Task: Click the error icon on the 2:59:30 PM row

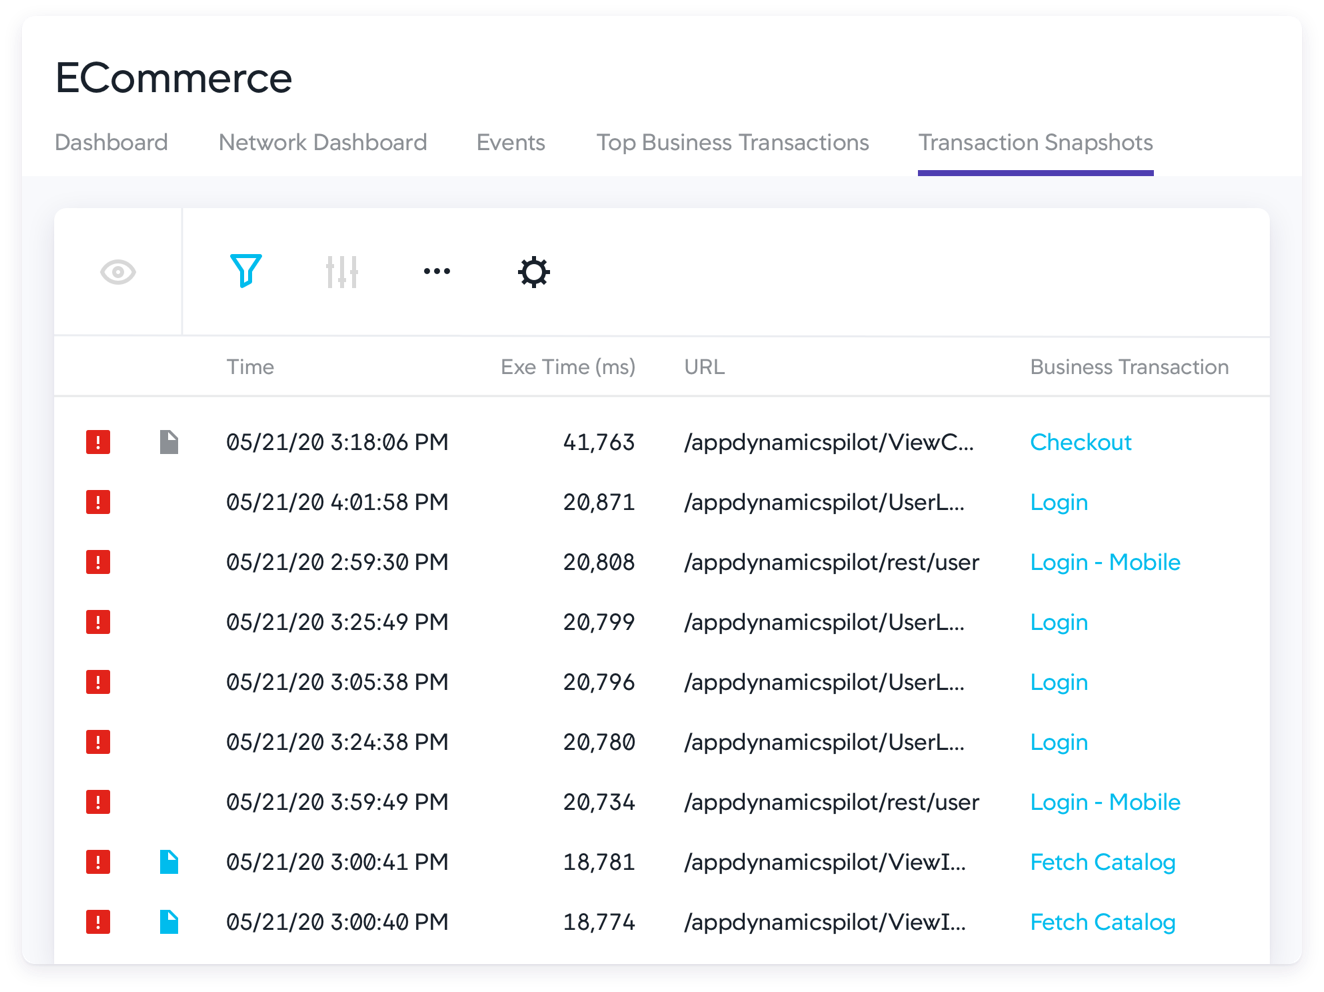Action: (98, 562)
